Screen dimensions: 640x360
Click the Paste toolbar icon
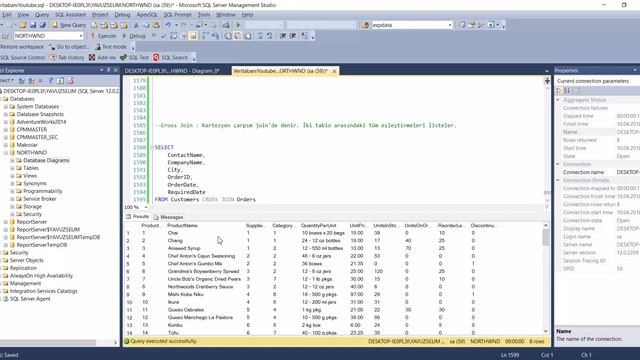coord(156,25)
